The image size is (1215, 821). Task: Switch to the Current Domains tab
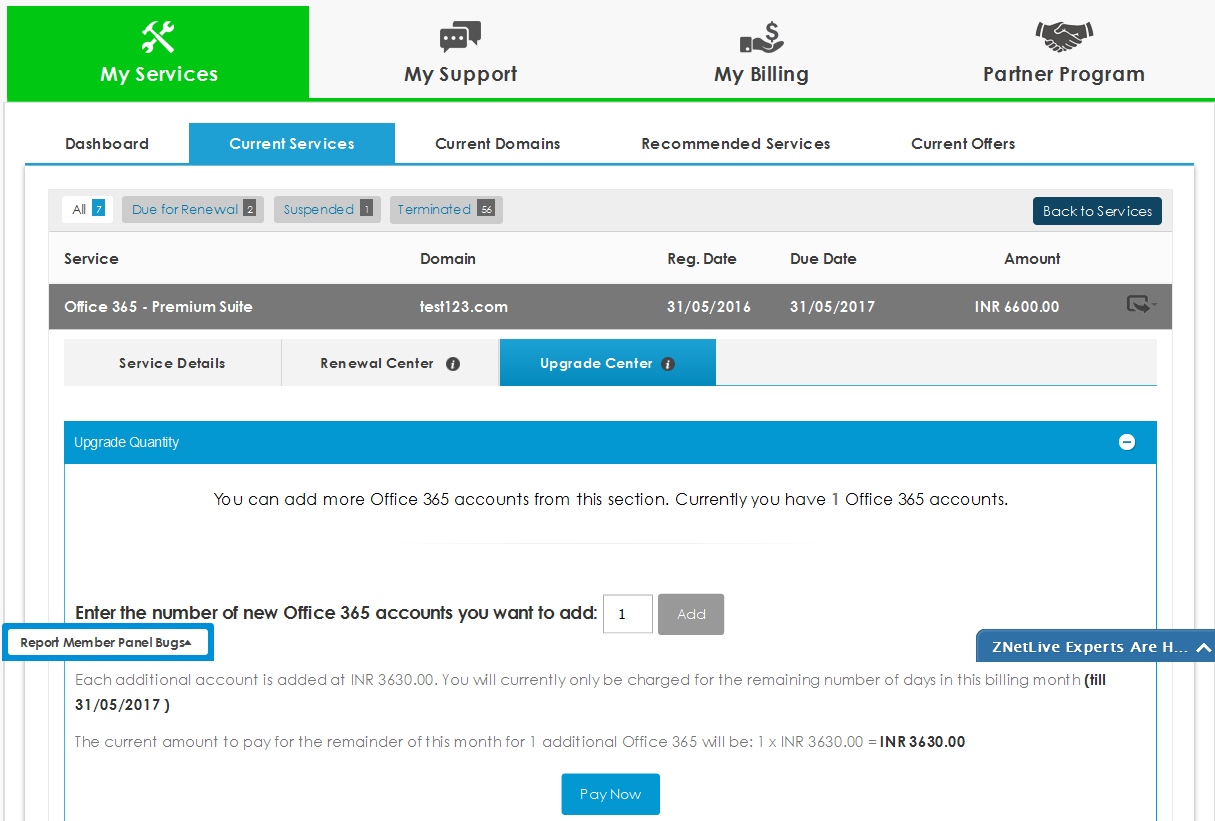click(x=497, y=143)
